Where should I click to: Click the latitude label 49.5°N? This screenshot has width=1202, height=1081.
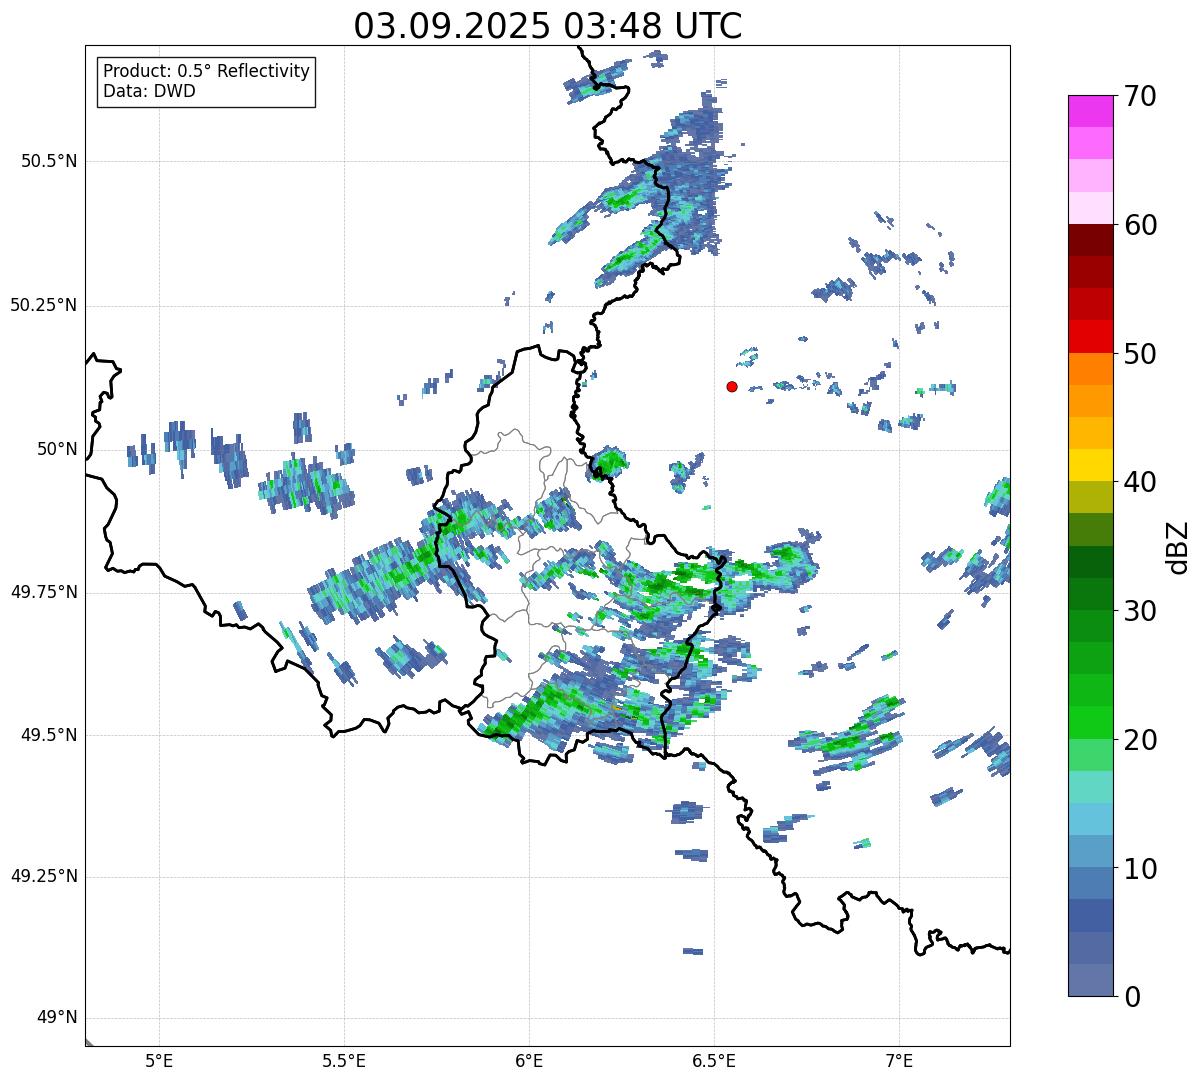pyautogui.click(x=49, y=735)
